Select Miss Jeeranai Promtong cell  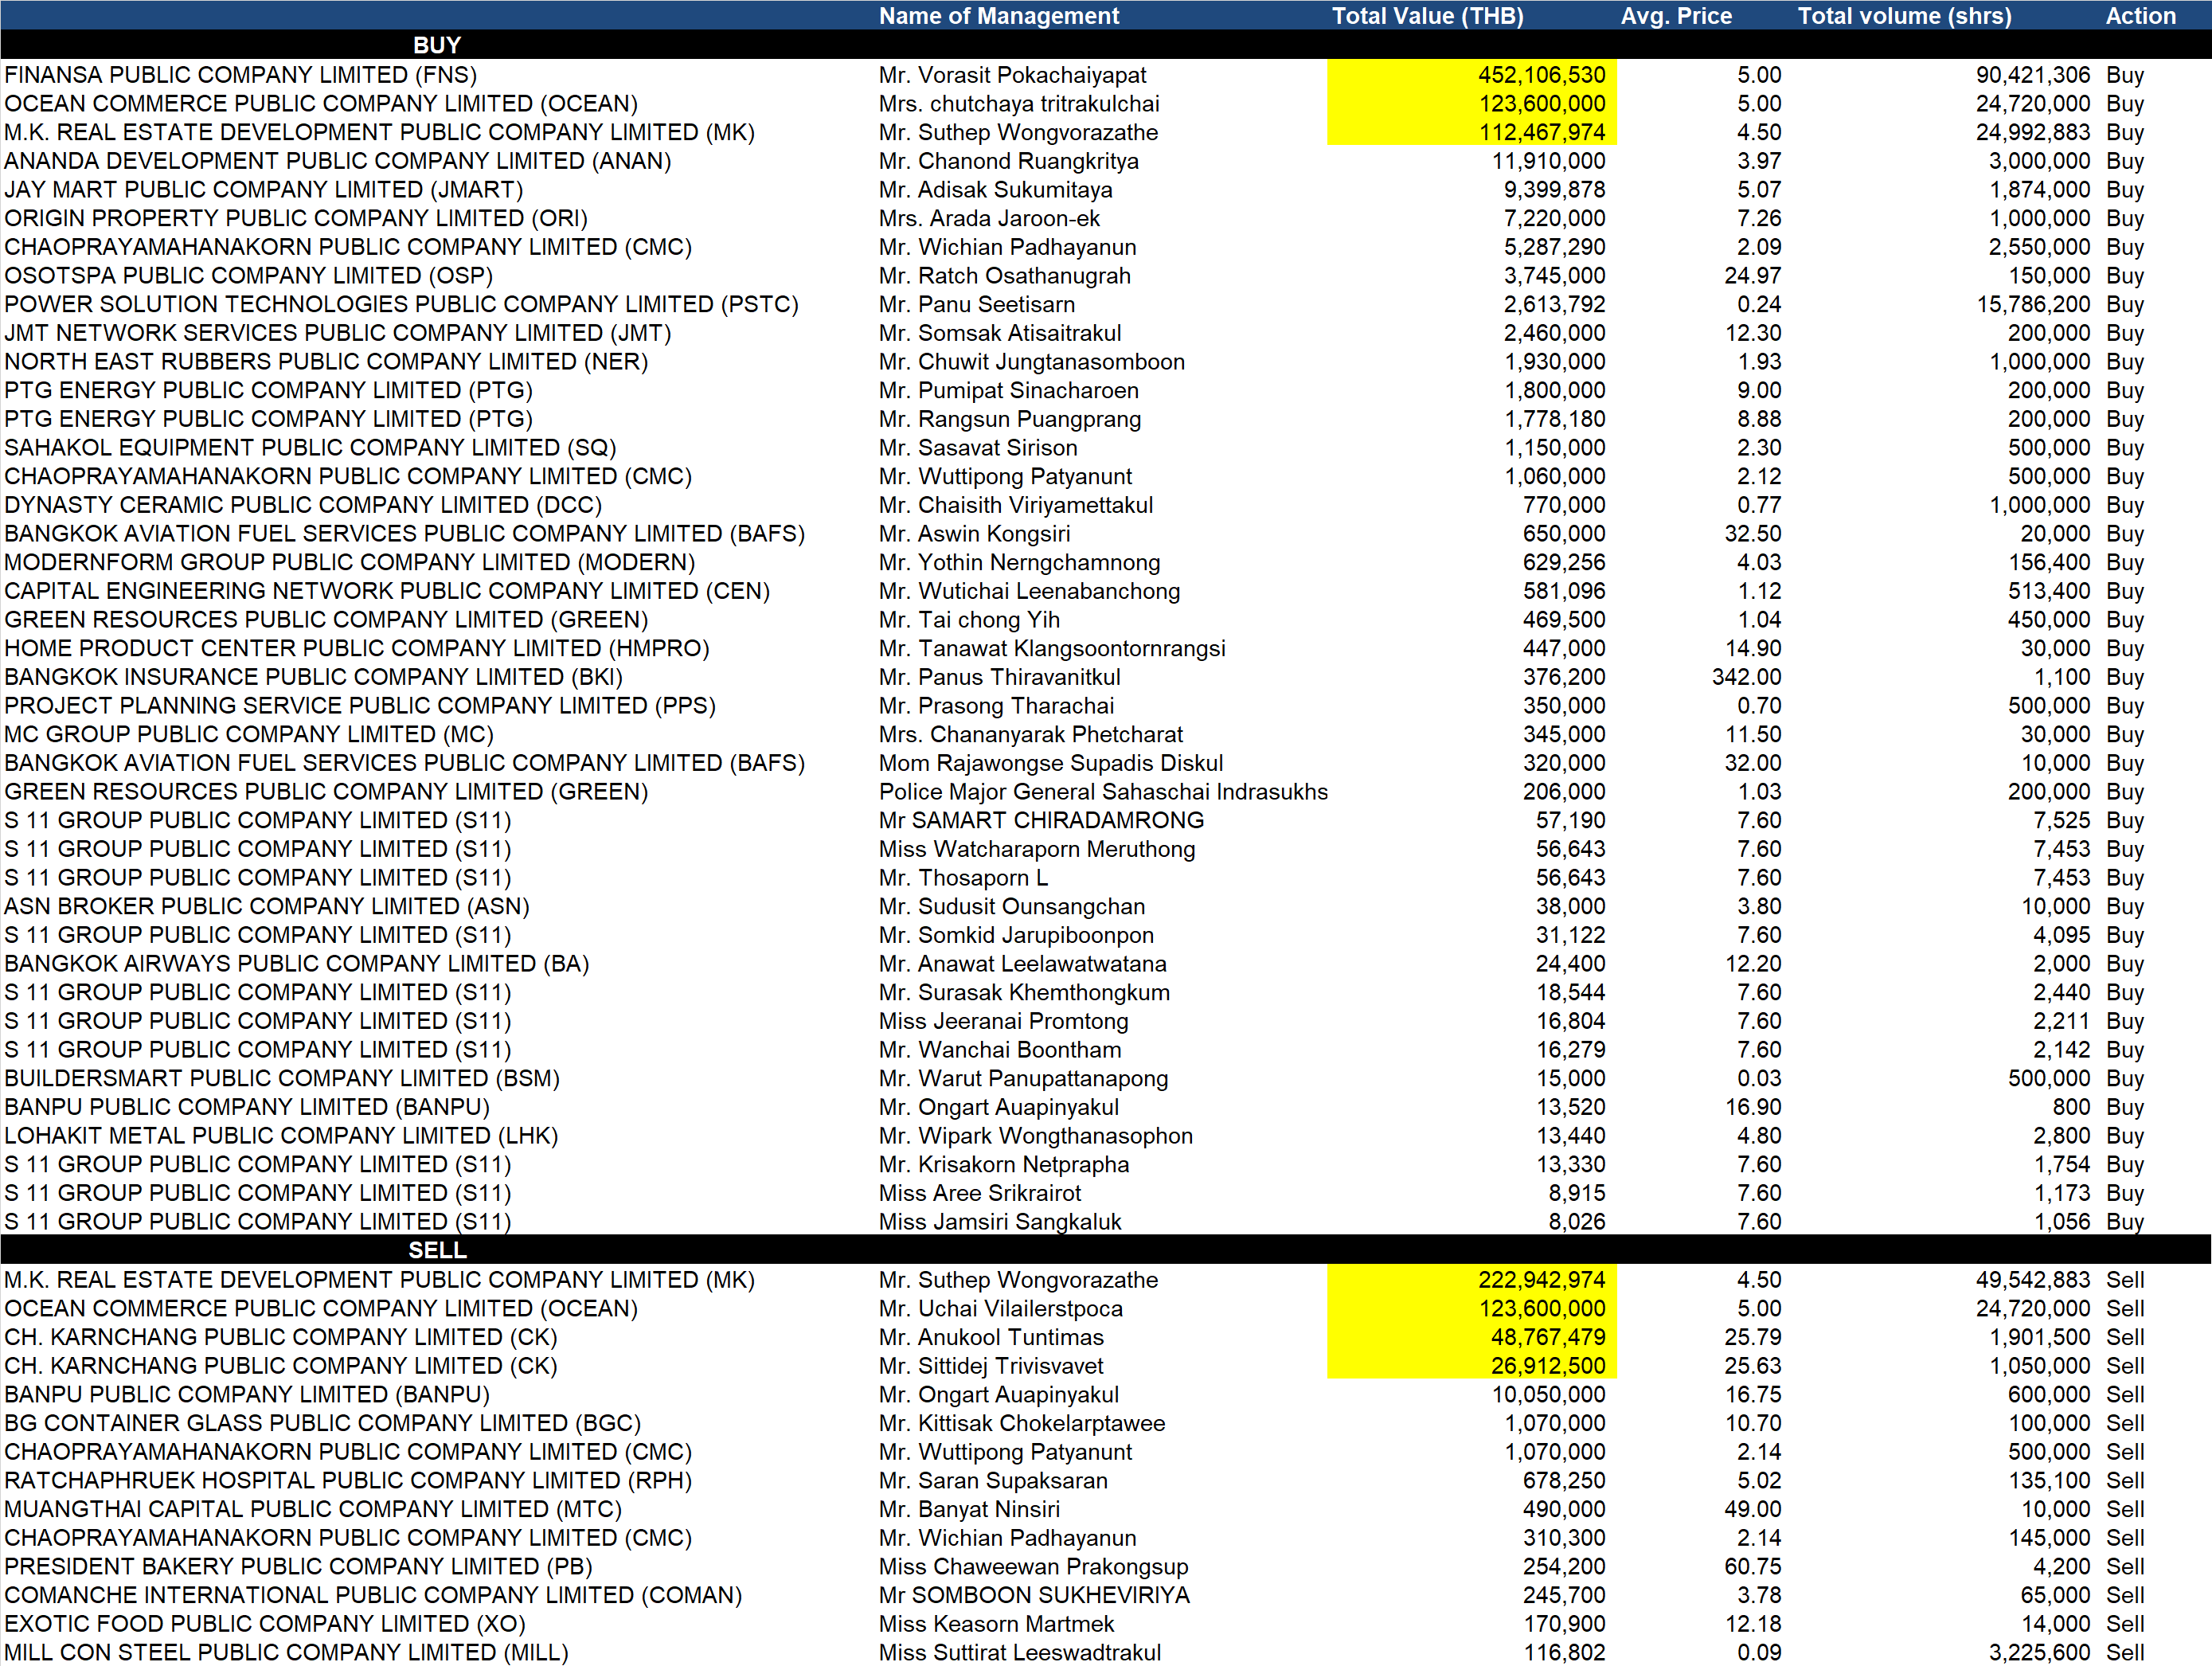[x=1003, y=1021]
